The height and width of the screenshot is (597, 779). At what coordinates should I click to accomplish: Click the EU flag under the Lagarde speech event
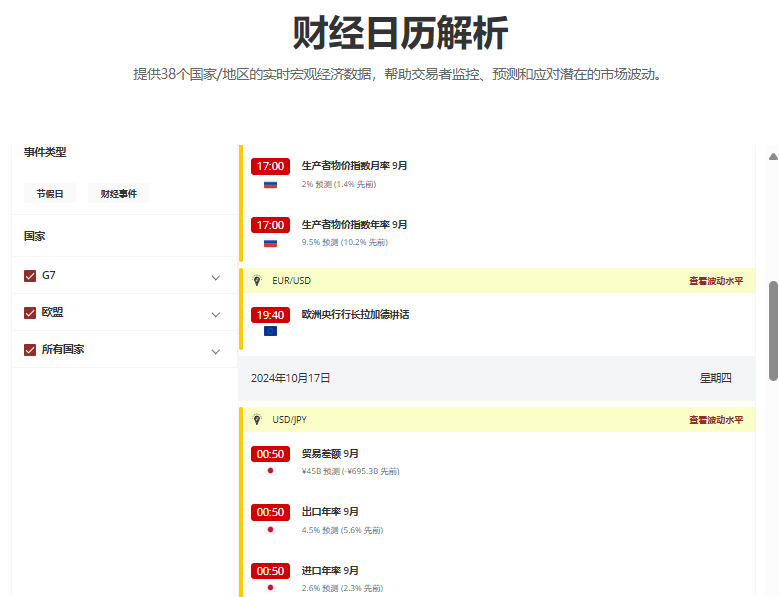click(x=270, y=331)
